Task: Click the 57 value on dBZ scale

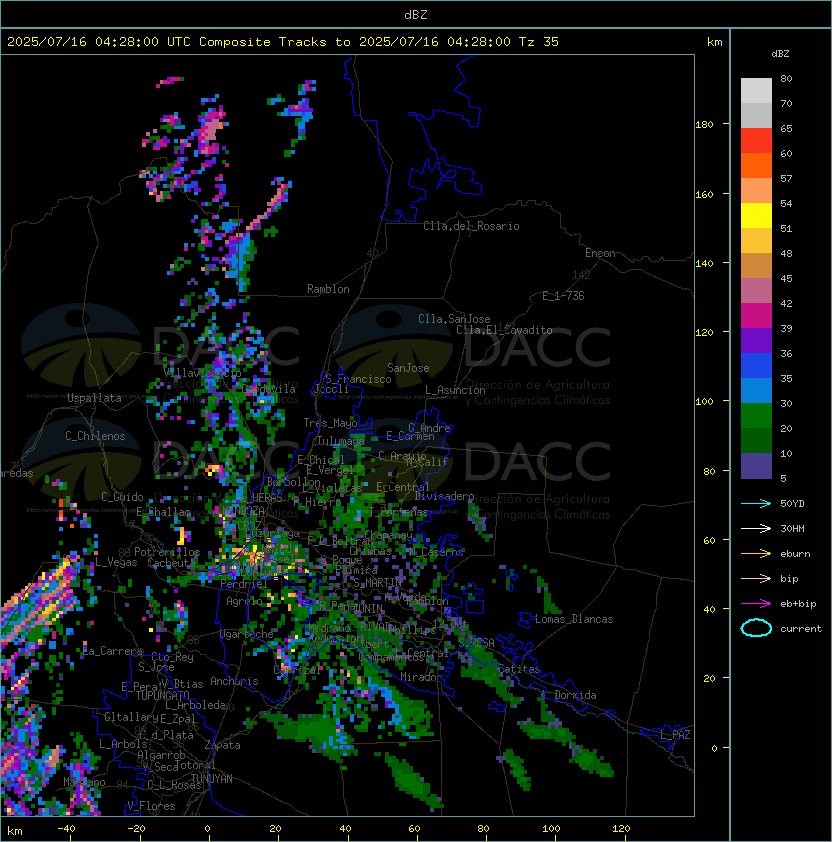Action: click(x=786, y=178)
